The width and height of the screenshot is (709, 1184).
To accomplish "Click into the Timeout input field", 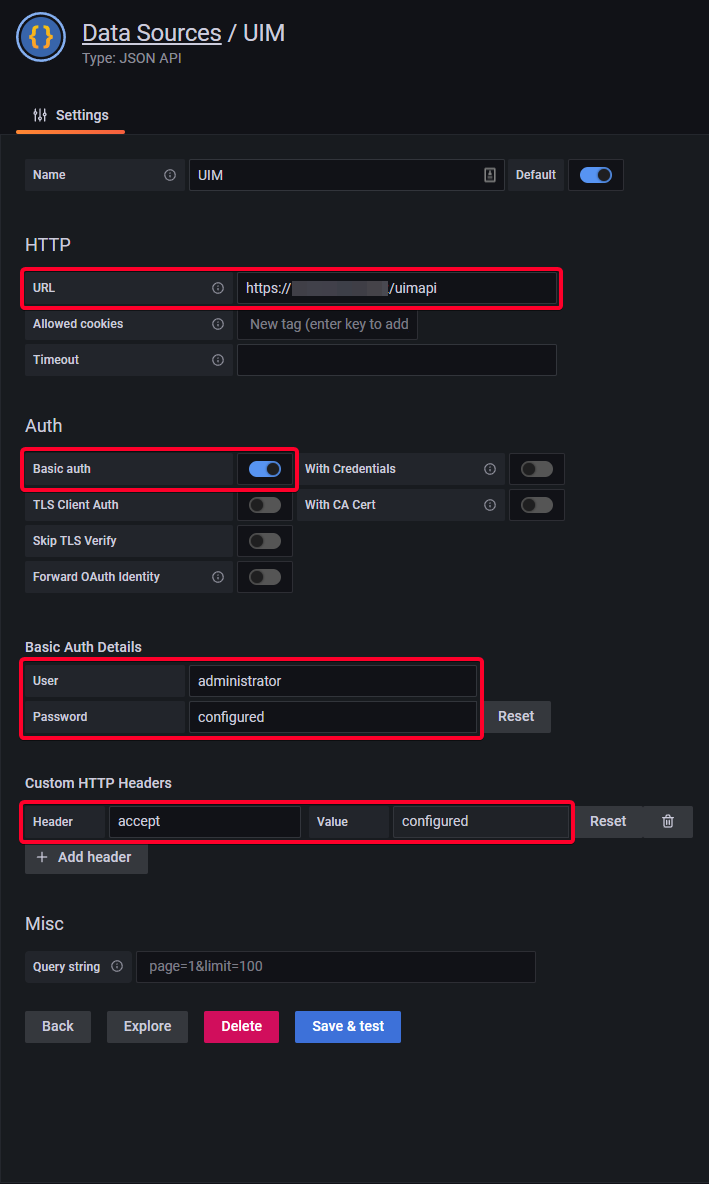I will (x=397, y=360).
